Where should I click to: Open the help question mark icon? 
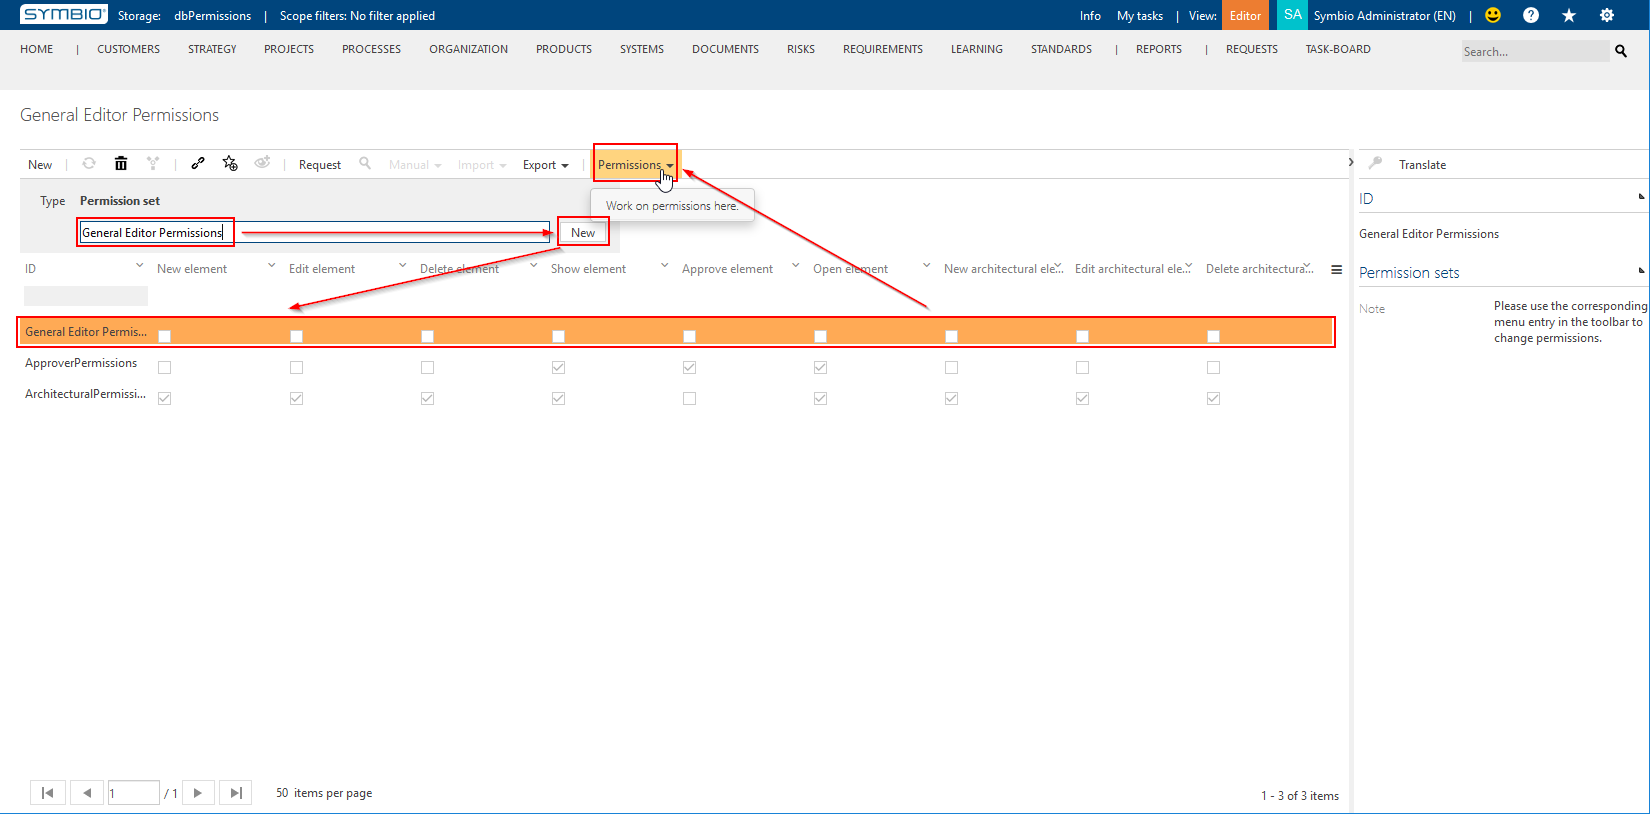point(1531,15)
